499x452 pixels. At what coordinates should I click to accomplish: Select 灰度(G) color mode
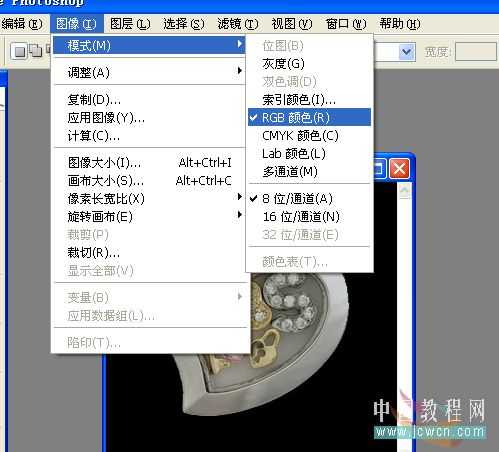[309, 63]
